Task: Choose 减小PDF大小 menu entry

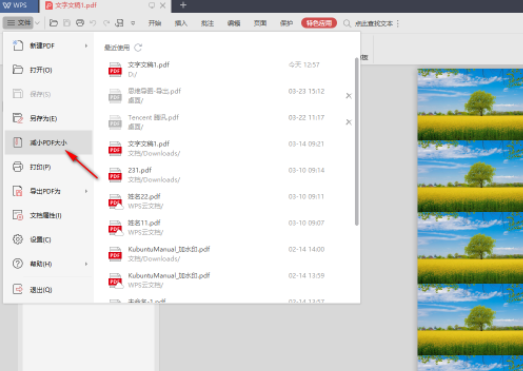Action: tap(48, 142)
